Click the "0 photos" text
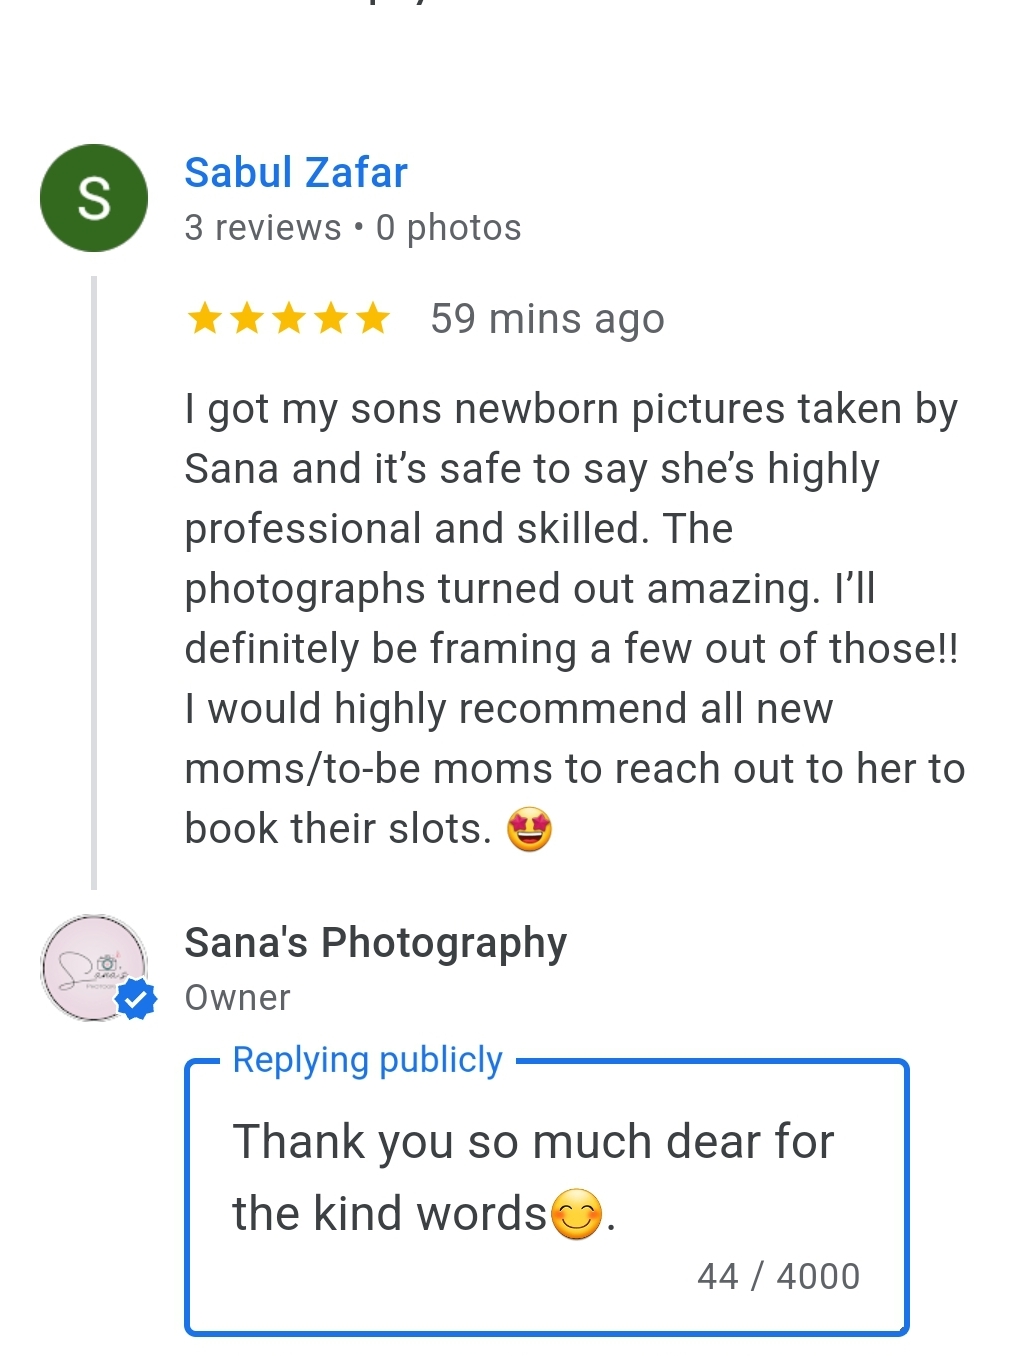 coord(448,228)
